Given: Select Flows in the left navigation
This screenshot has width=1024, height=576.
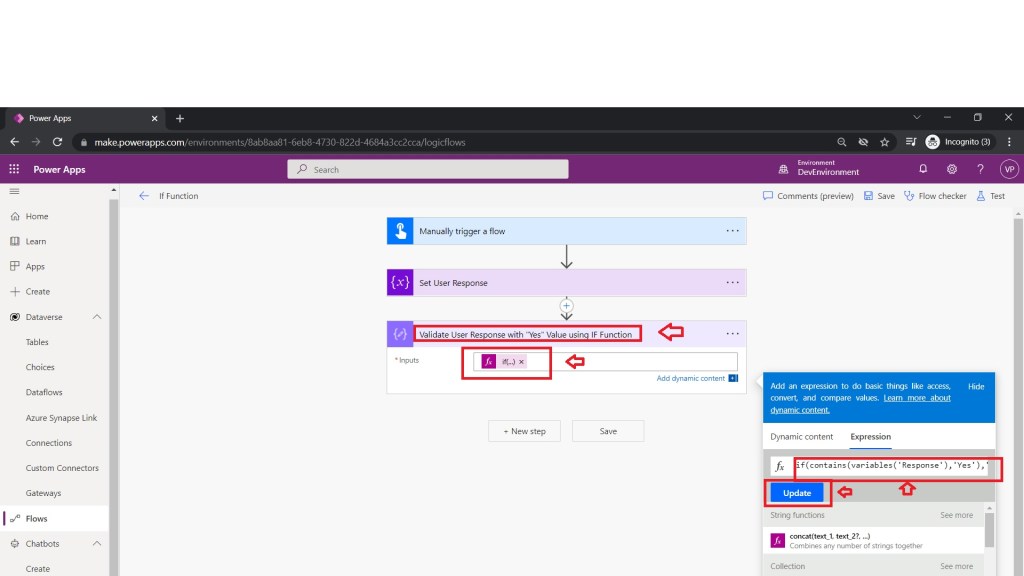Looking at the screenshot, I should 36,519.
